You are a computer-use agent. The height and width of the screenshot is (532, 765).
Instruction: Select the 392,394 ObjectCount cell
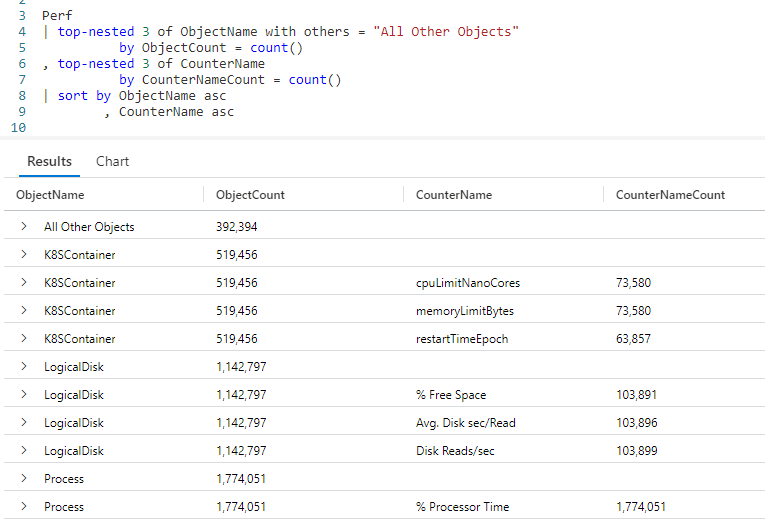tap(237, 227)
